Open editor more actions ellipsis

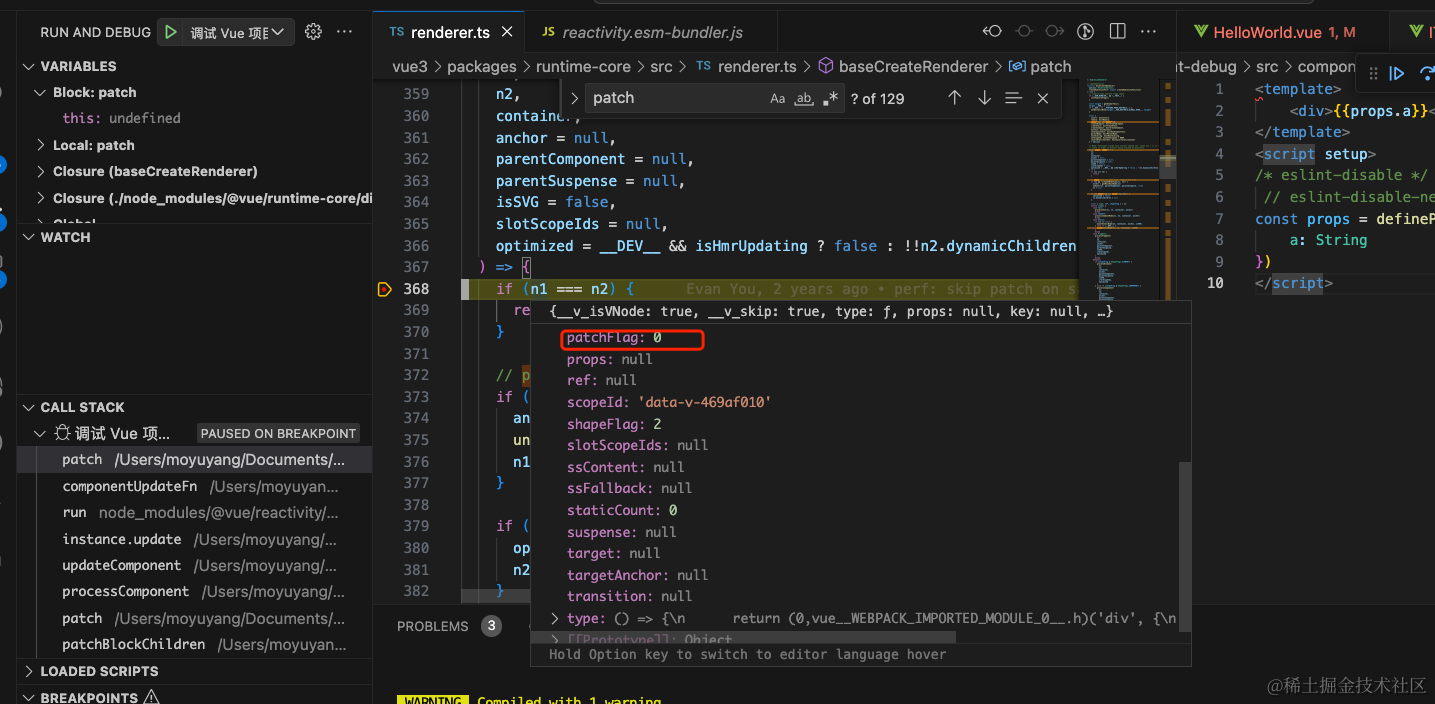pos(1150,32)
